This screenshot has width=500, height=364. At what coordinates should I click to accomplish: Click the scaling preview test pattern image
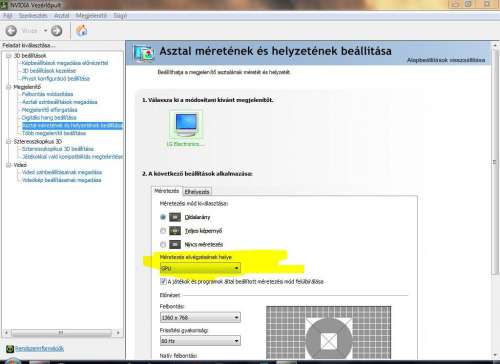[329, 332]
